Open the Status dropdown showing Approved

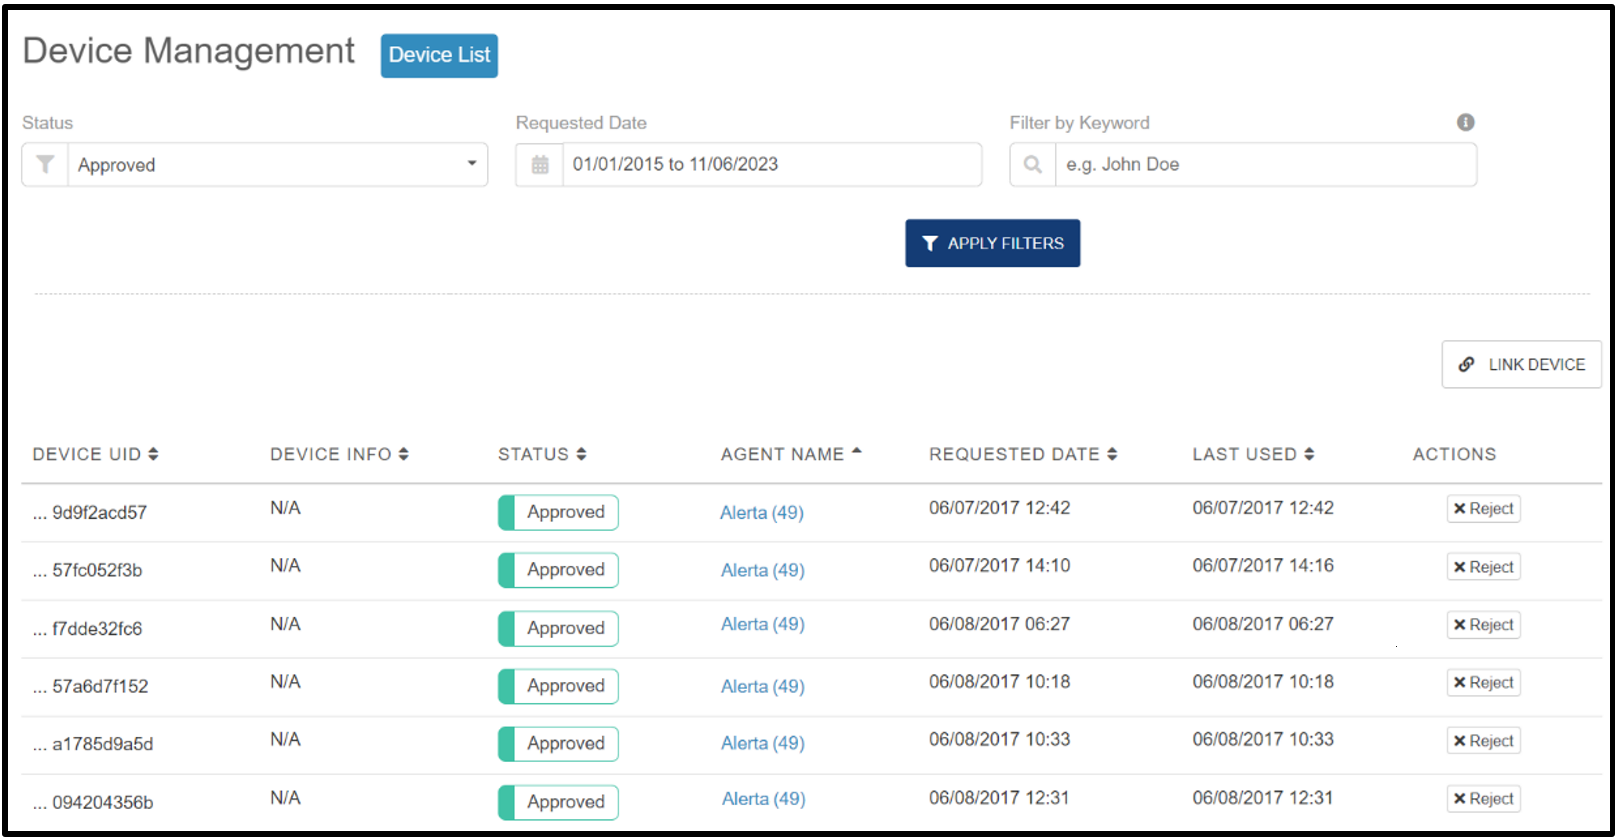click(x=277, y=164)
